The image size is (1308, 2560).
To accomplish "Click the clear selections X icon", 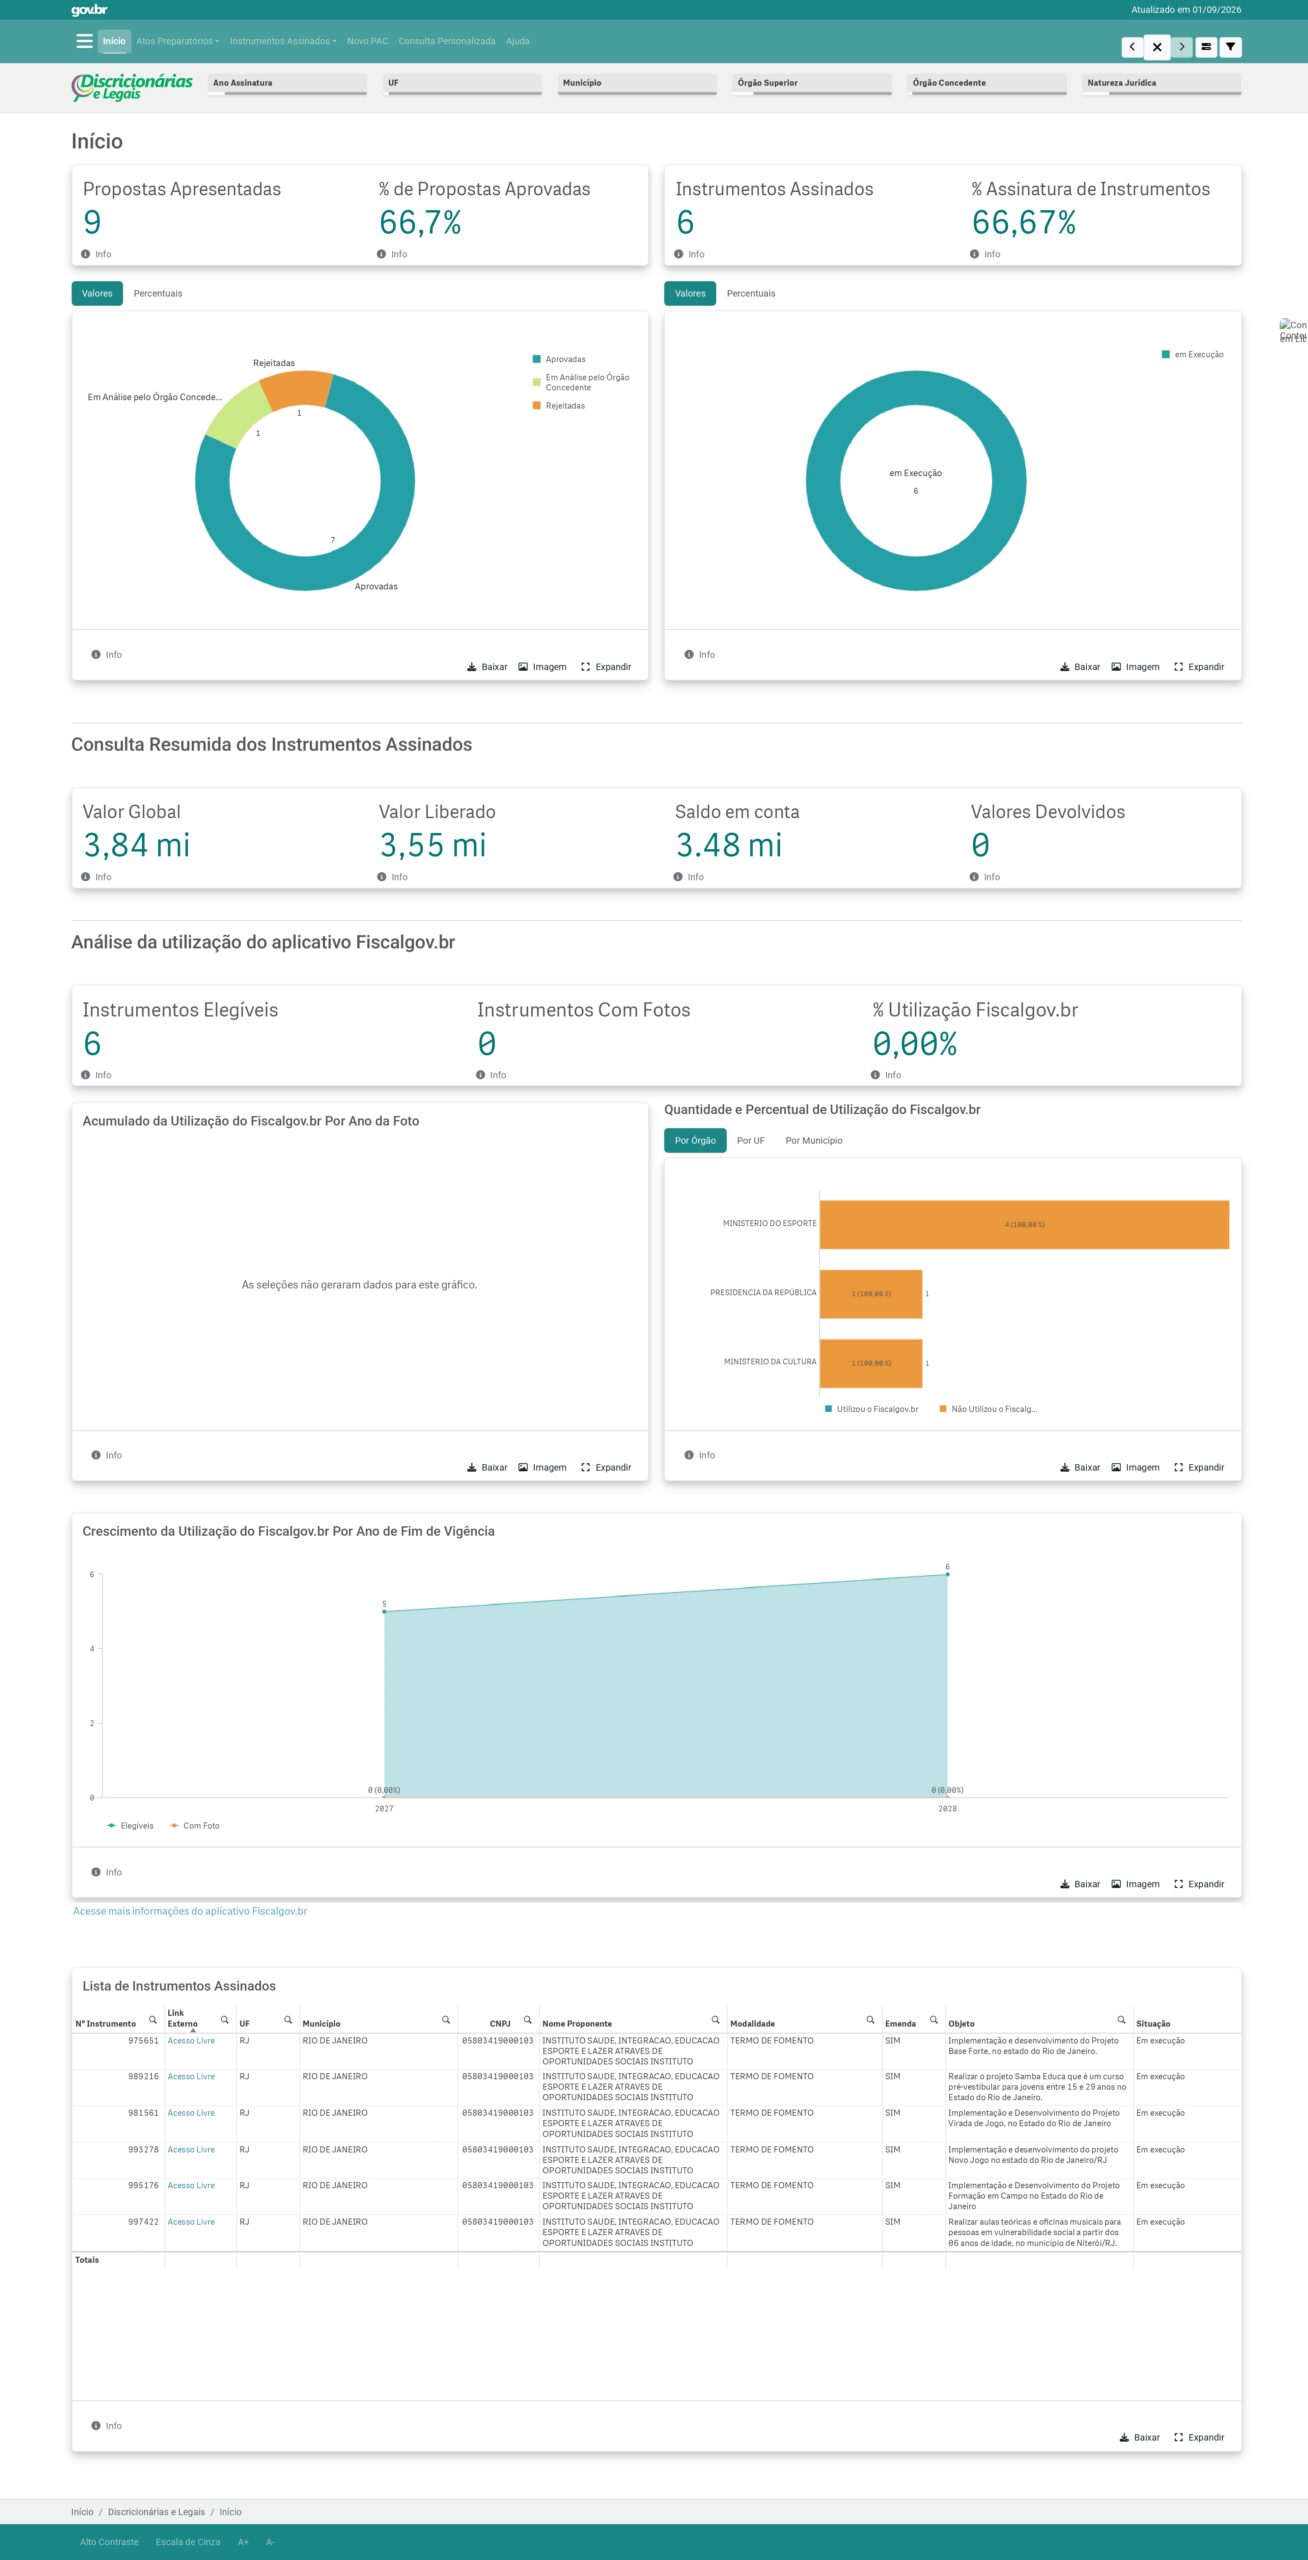I will [x=1157, y=47].
